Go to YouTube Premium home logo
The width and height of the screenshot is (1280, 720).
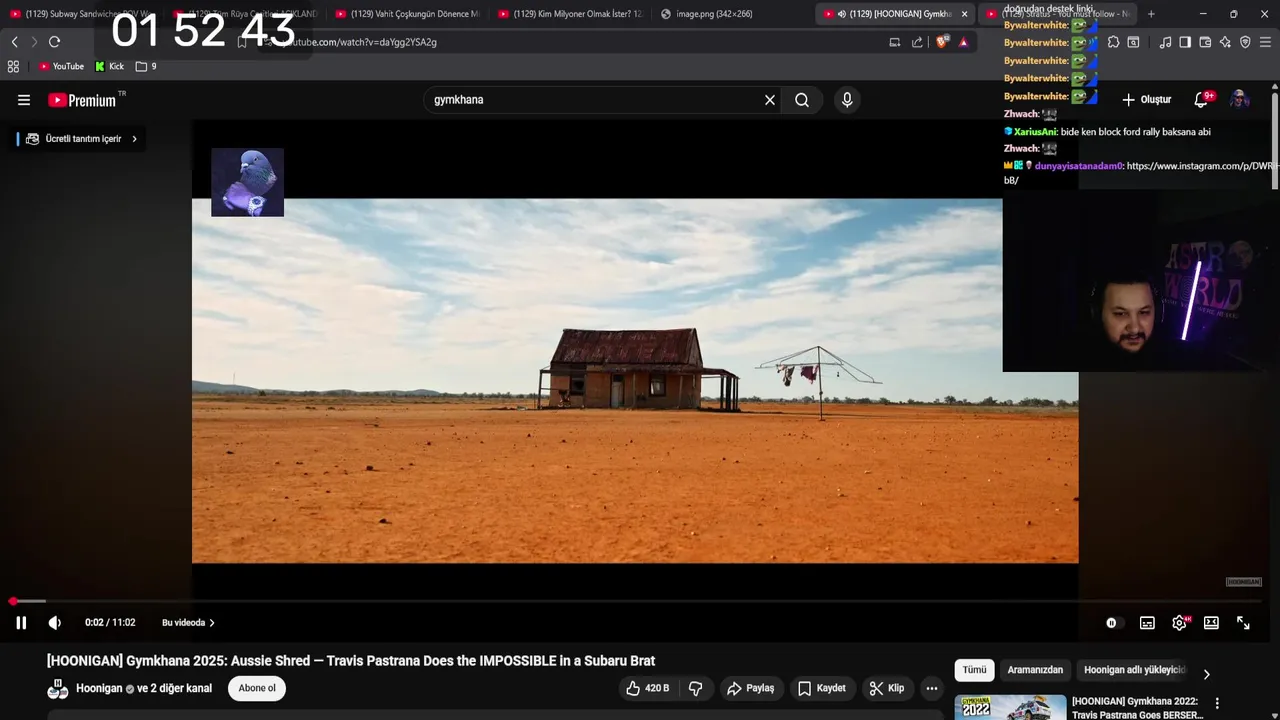pos(84,100)
